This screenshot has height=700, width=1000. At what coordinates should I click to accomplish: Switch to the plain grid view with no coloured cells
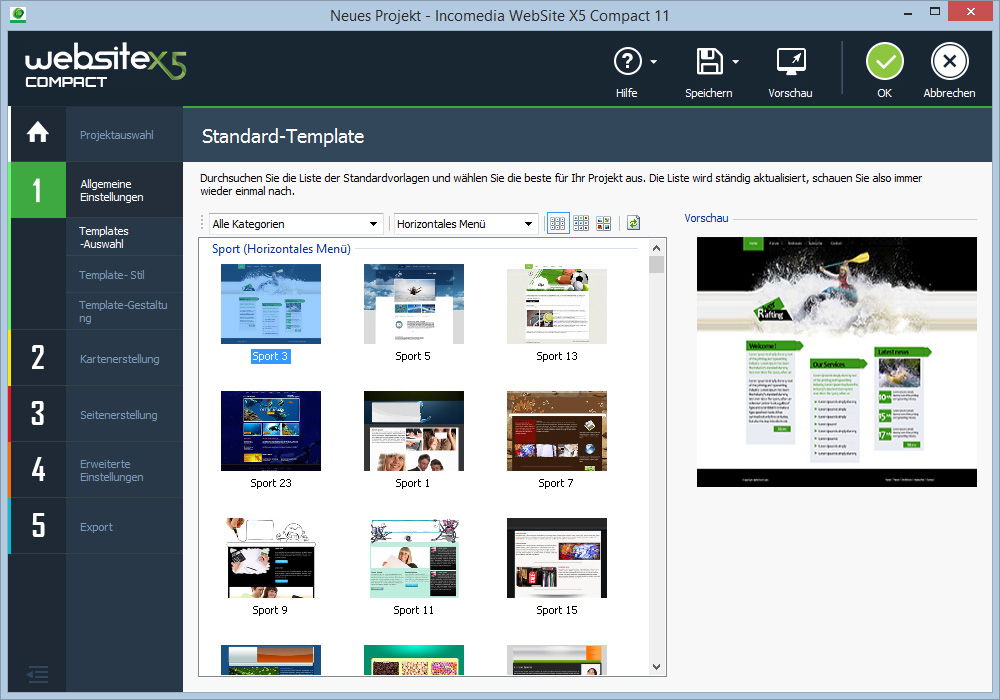point(557,223)
